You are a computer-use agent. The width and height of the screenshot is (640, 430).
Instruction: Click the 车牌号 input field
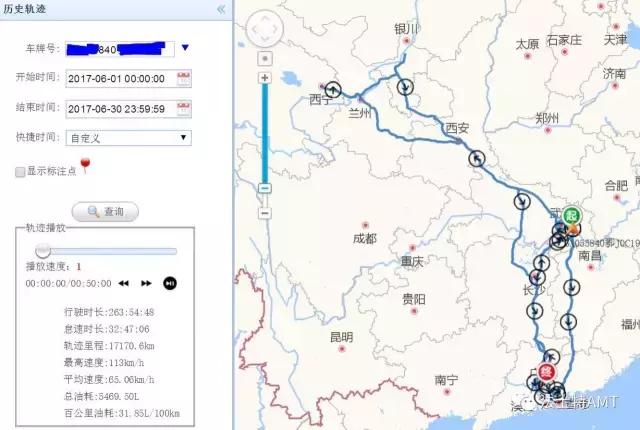tap(120, 49)
